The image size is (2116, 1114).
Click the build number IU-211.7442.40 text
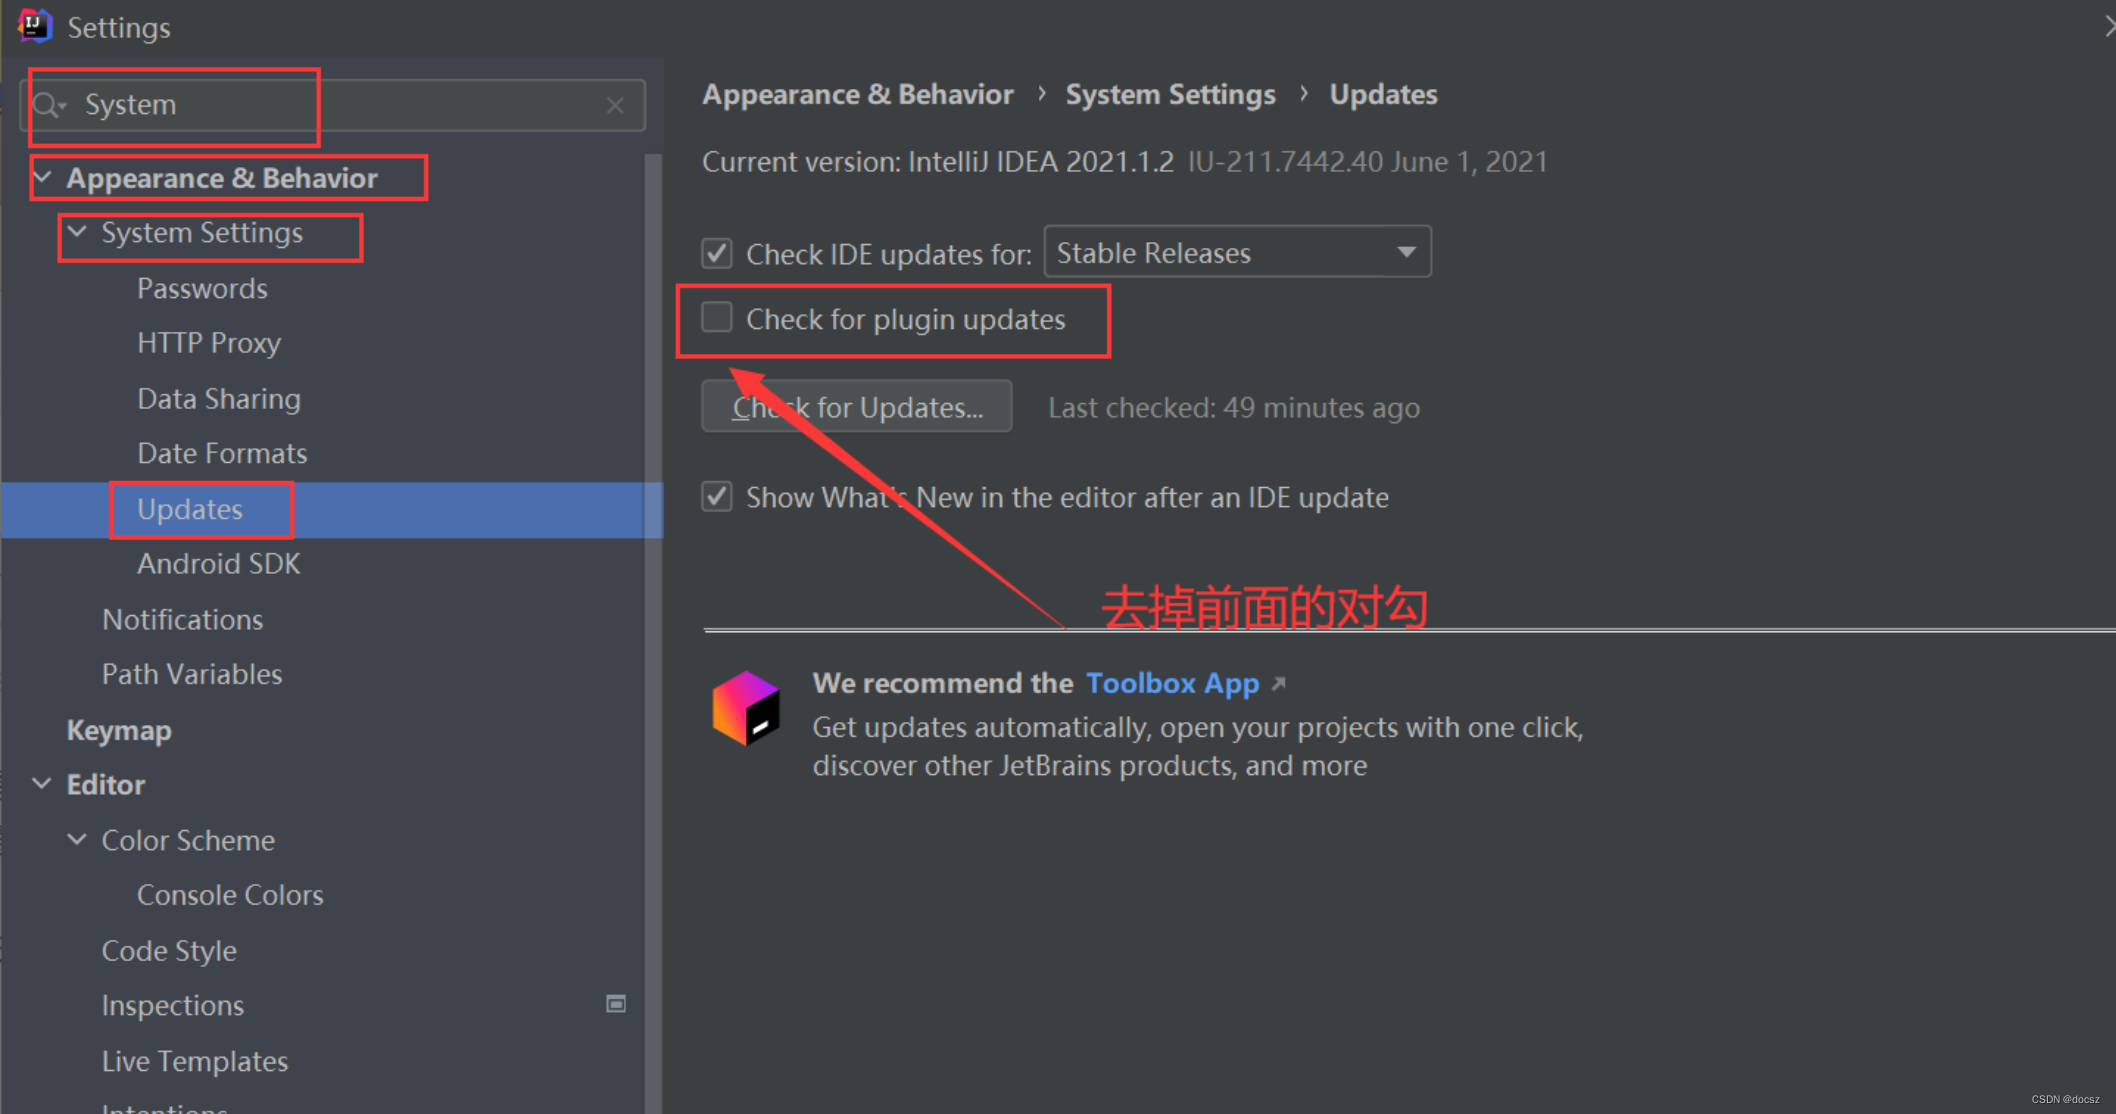coord(1286,162)
